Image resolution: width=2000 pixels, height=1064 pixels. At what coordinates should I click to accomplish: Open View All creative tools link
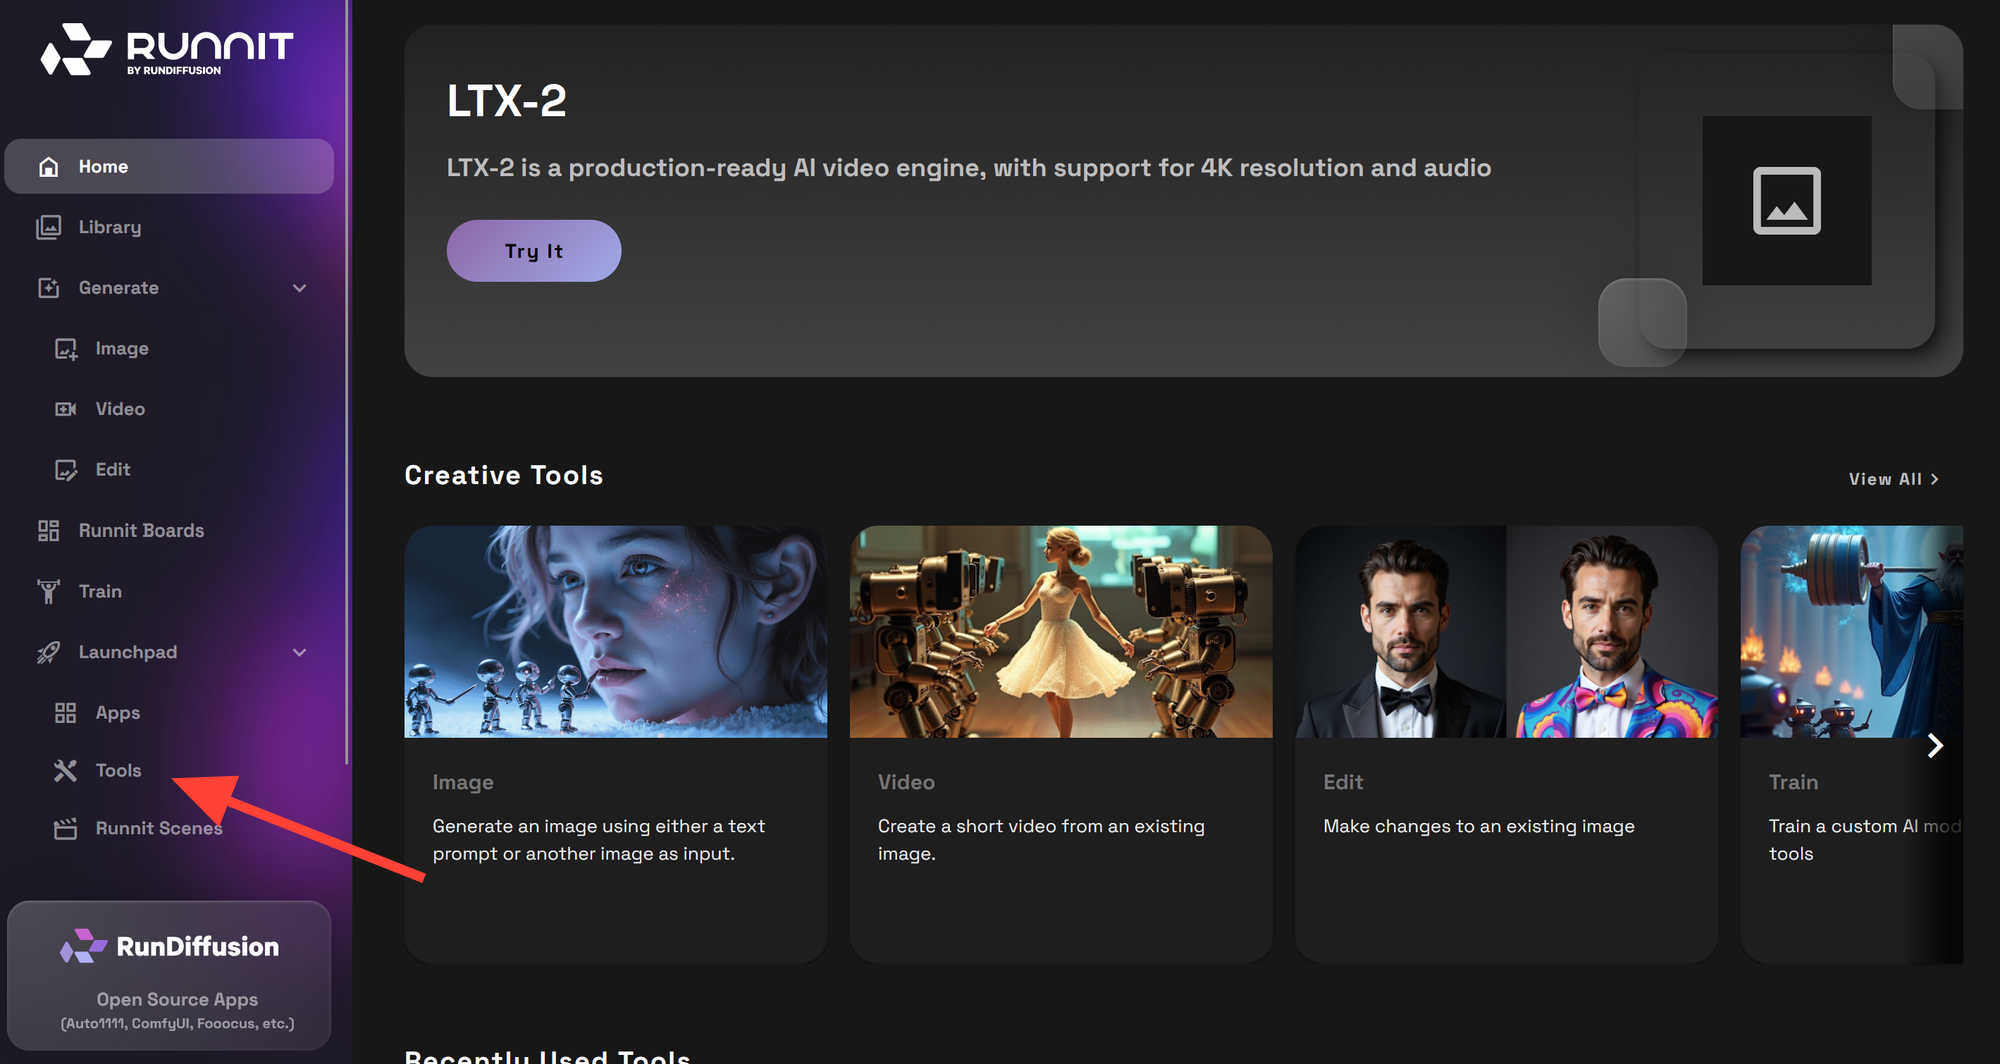coord(1892,479)
